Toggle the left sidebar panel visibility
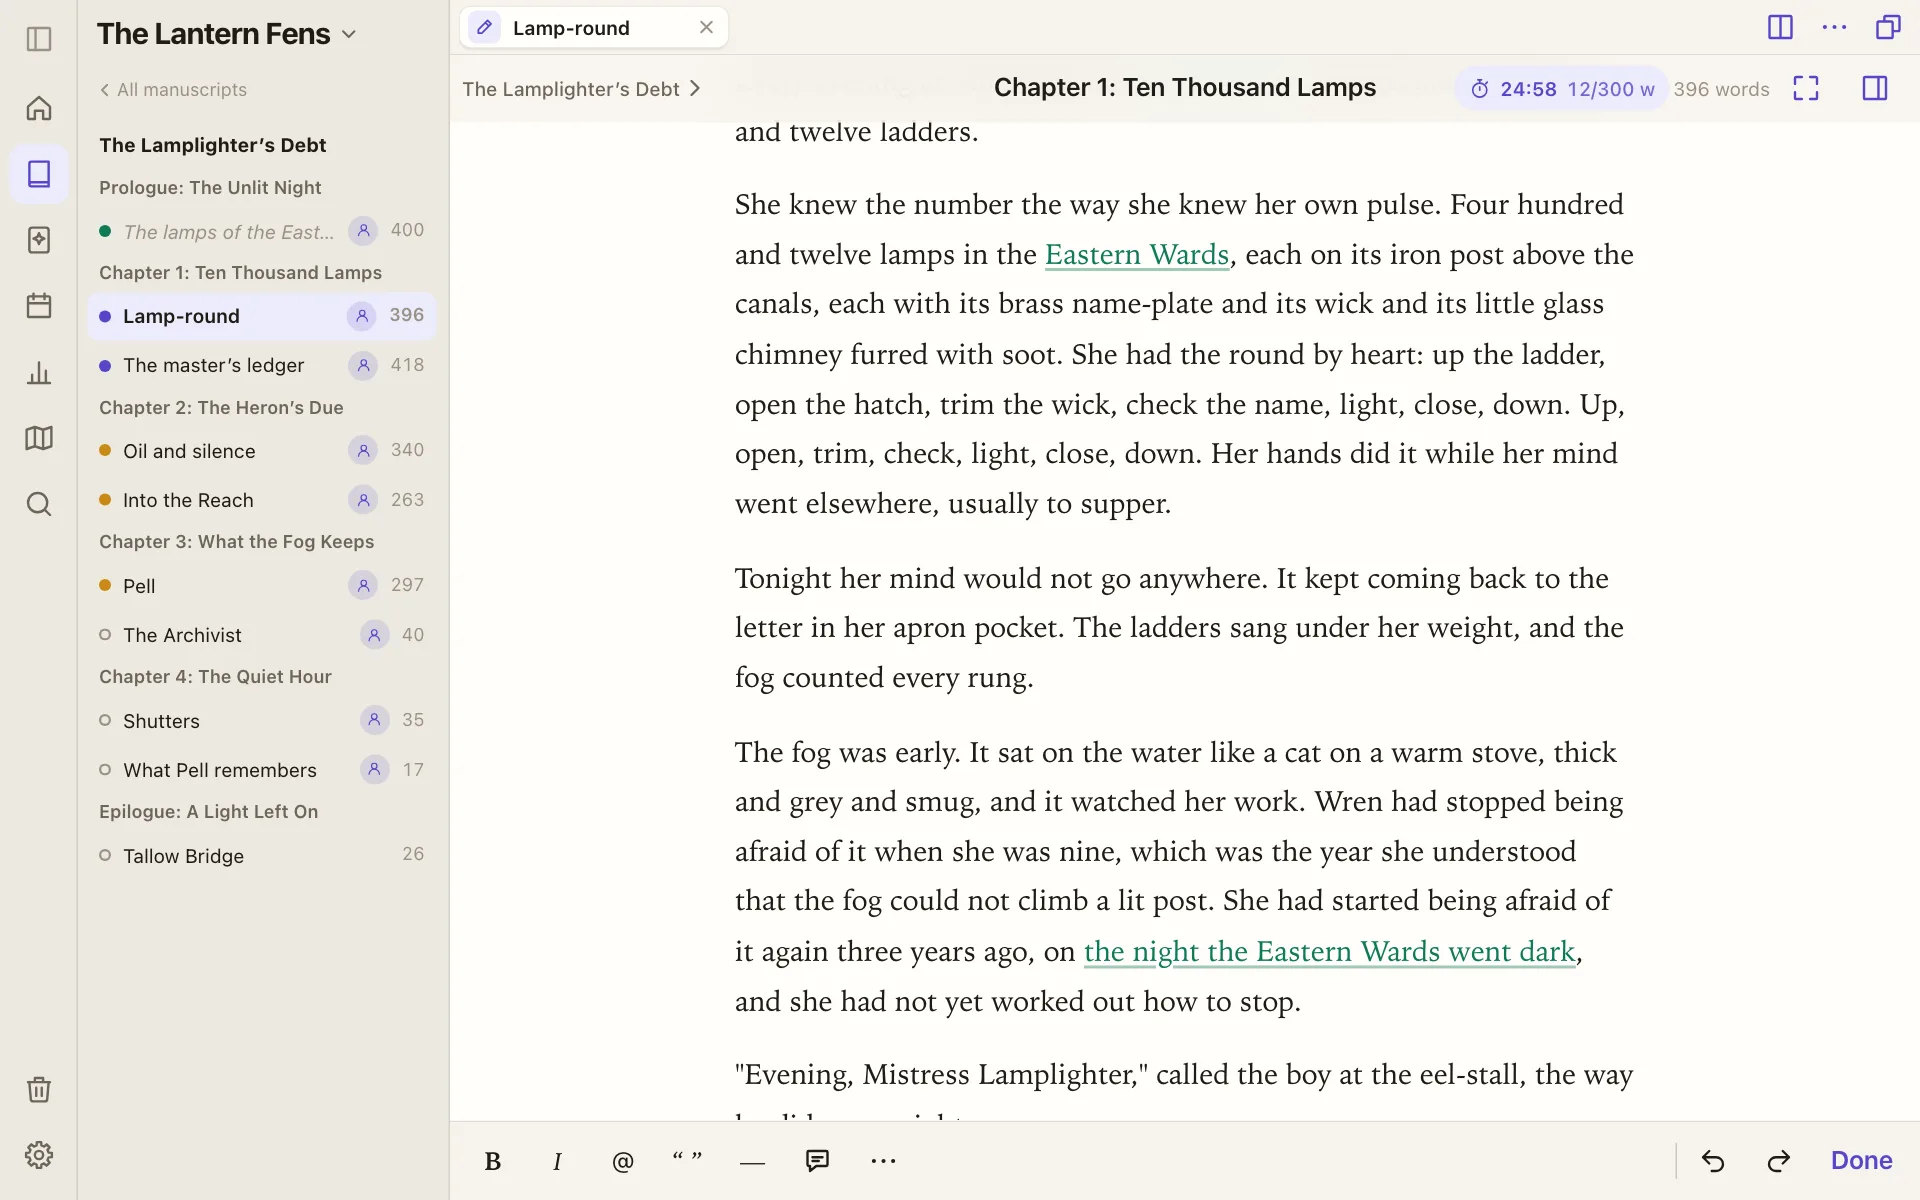The image size is (1920, 1200). (39, 39)
